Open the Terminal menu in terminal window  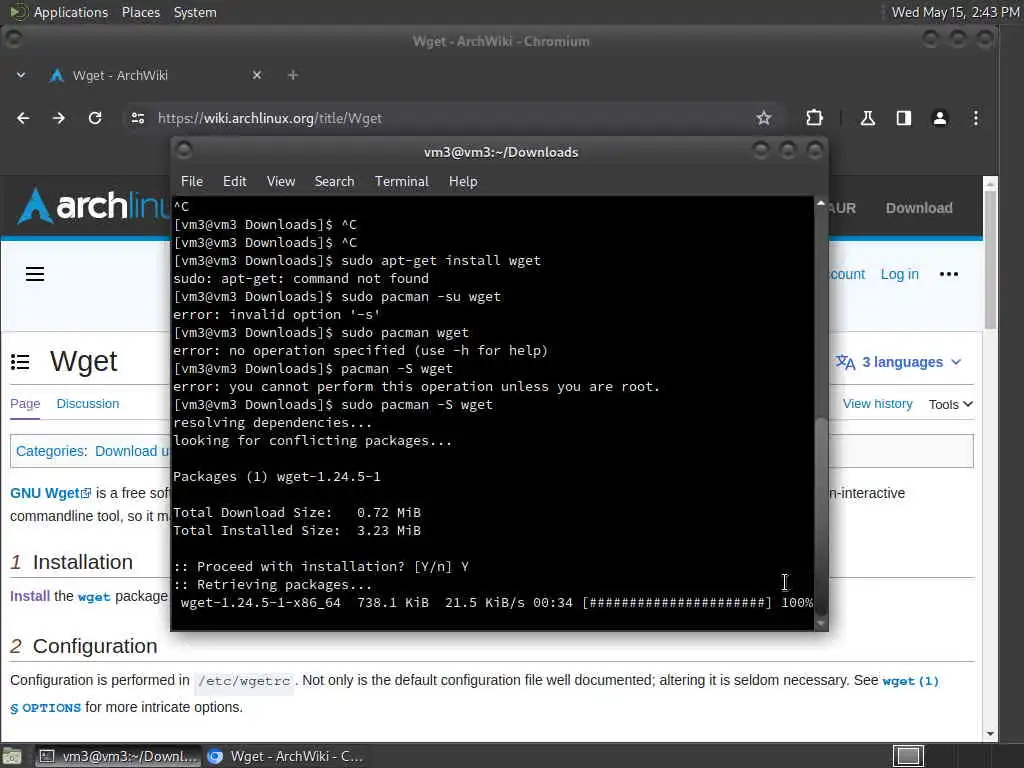pos(402,182)
